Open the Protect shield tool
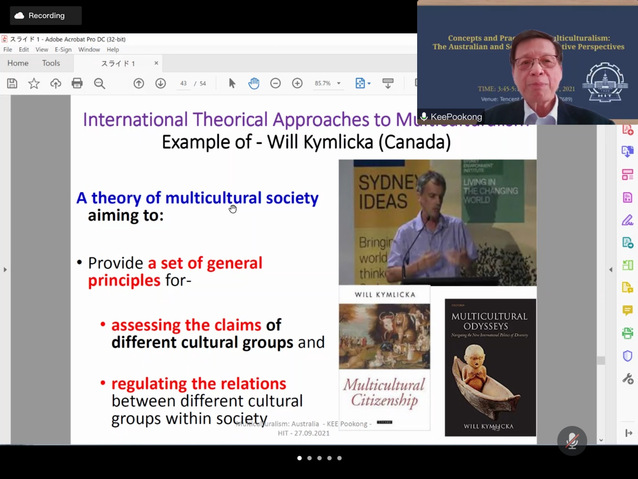The image size is (638, 479). point(627,356)
